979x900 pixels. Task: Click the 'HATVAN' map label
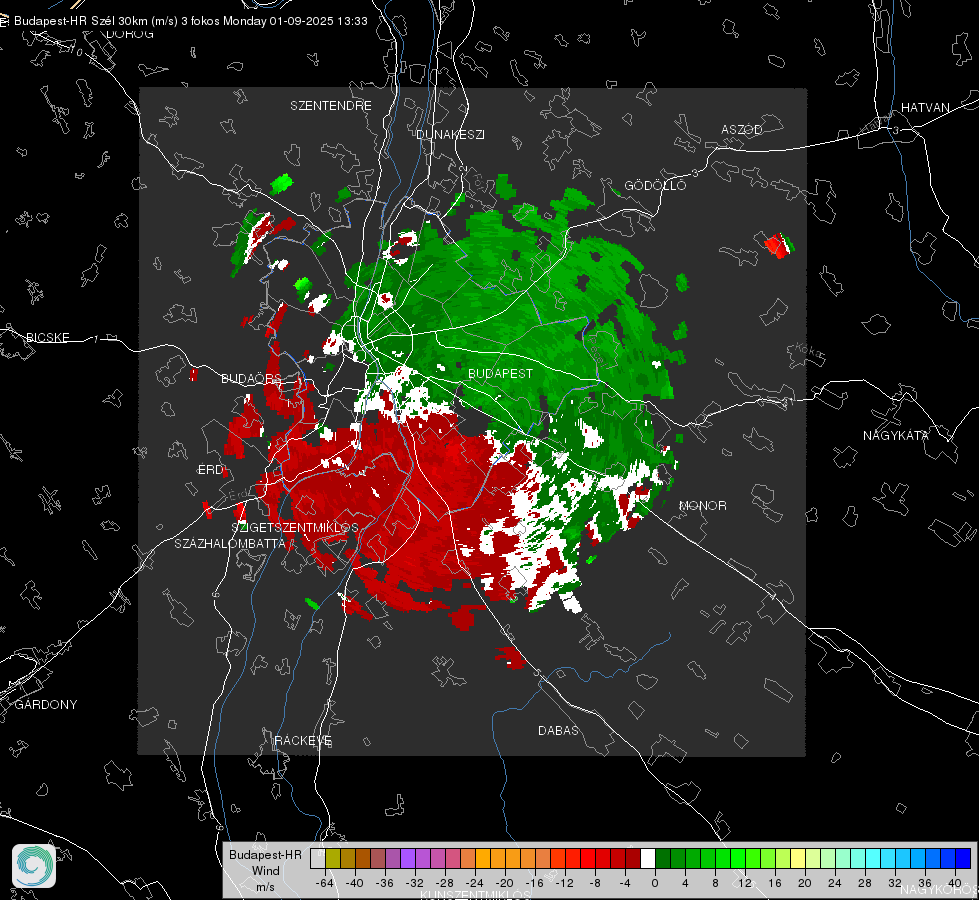(925, 107)
